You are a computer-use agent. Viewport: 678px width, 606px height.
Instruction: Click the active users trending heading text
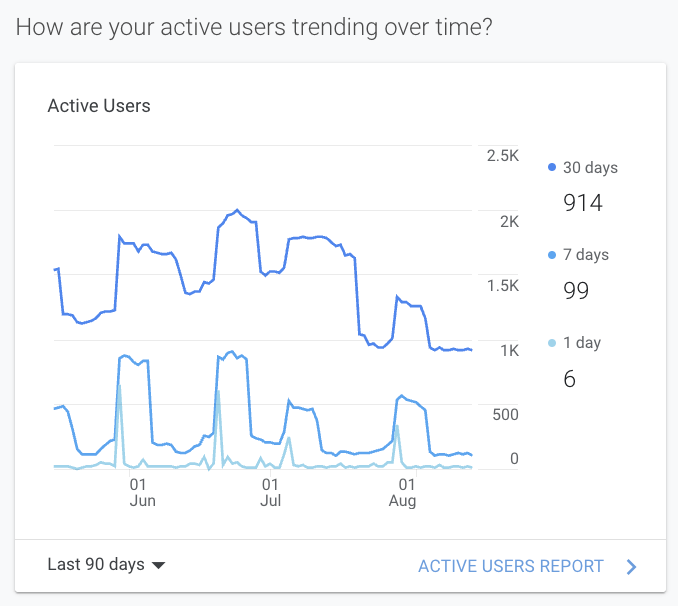(x=254, y=26)
